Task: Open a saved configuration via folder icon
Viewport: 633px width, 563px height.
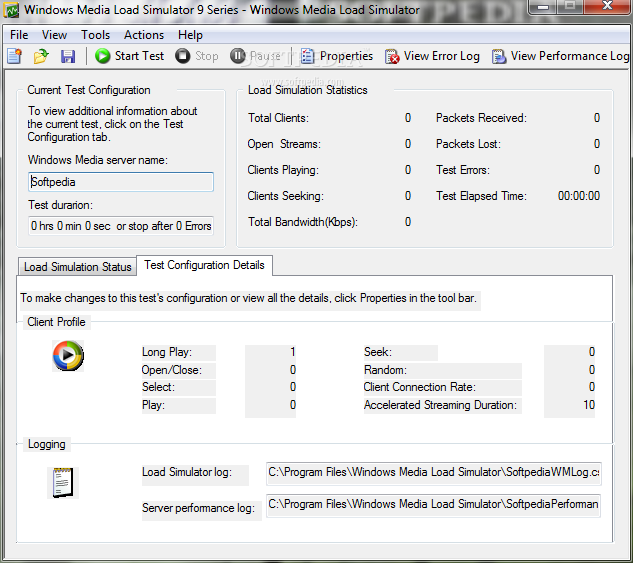Action: (x=41, y=56)
